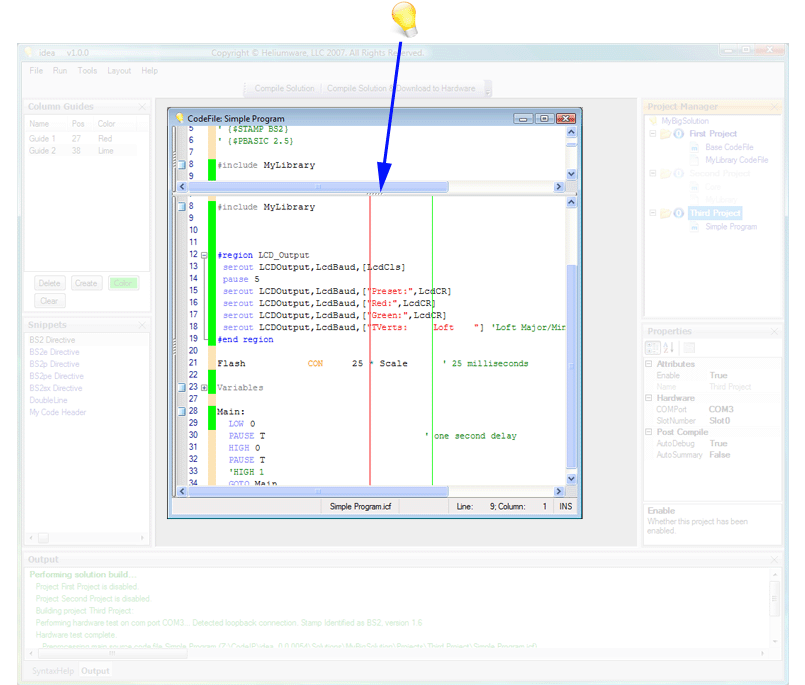Switch to the SyntaxHelp tab at the bottom
Viewport: 805px width, 685px height.
[52, 671]
